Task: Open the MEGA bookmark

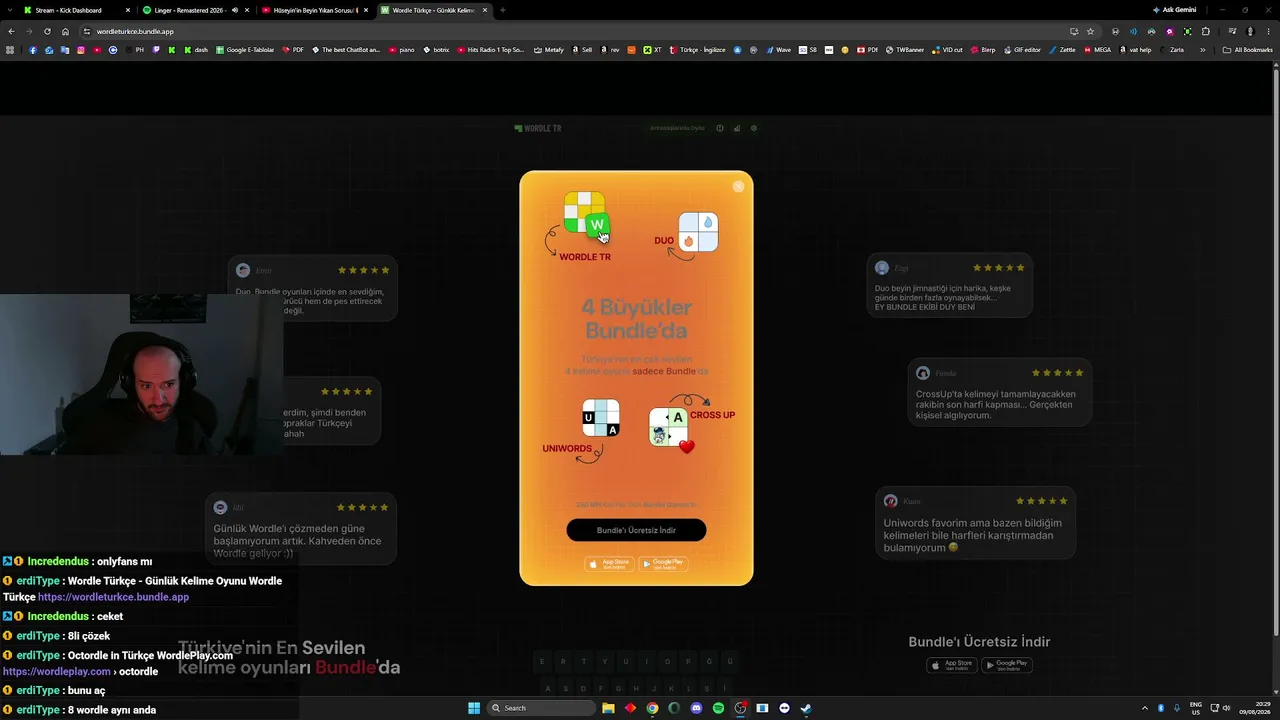Action: pos(1097,49)
